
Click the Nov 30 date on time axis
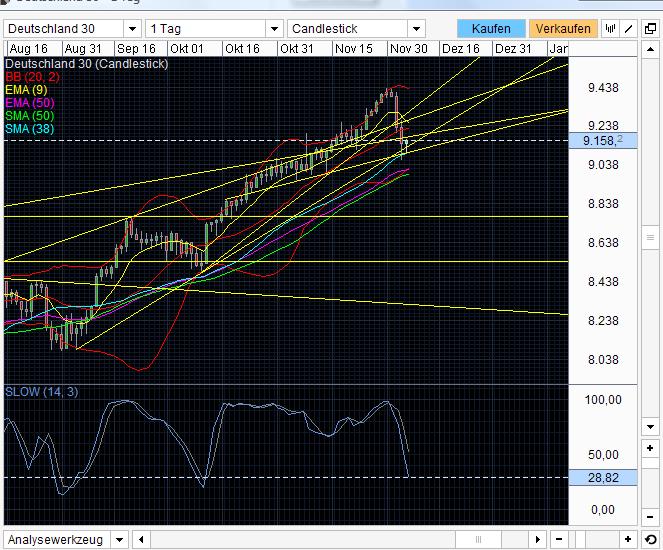tap(408, 49)
